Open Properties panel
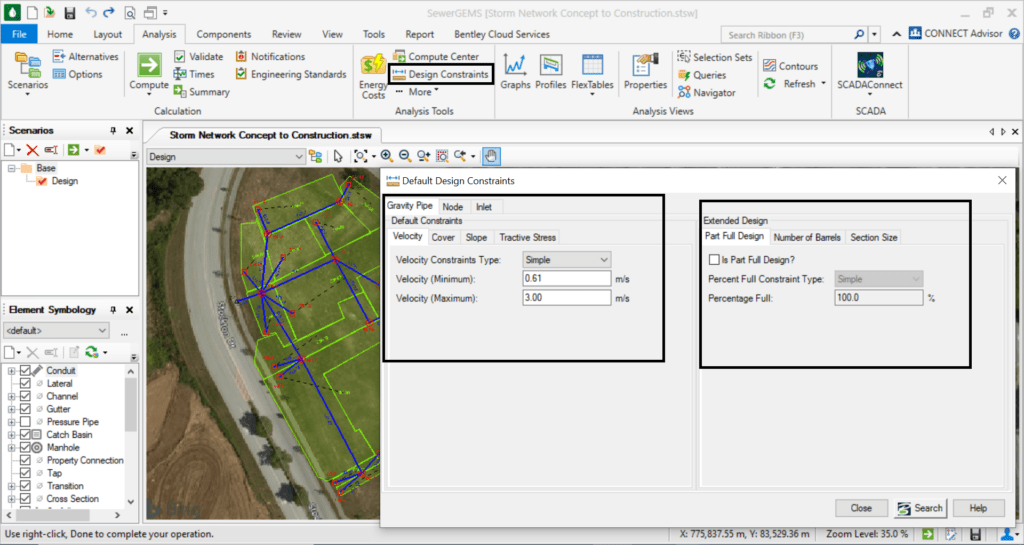This screenshot has height=545, width=1024. click(645, 72)
